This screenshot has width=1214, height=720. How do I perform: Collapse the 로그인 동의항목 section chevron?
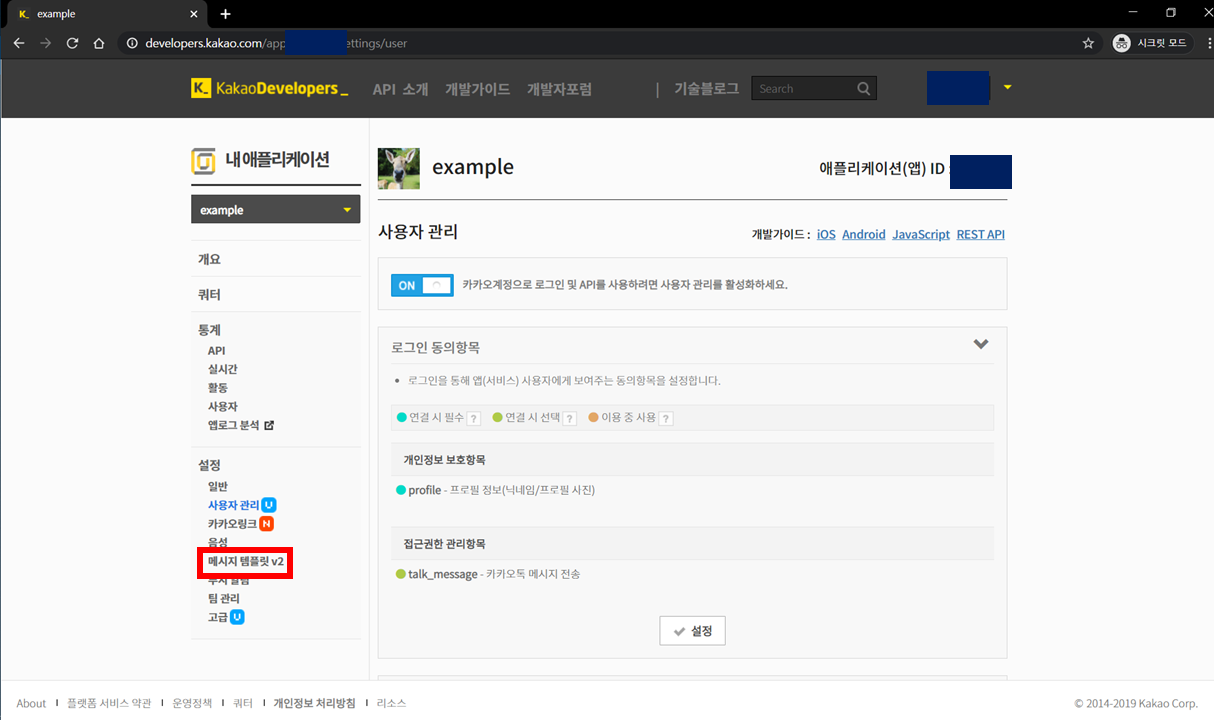(x=981, y=345)
